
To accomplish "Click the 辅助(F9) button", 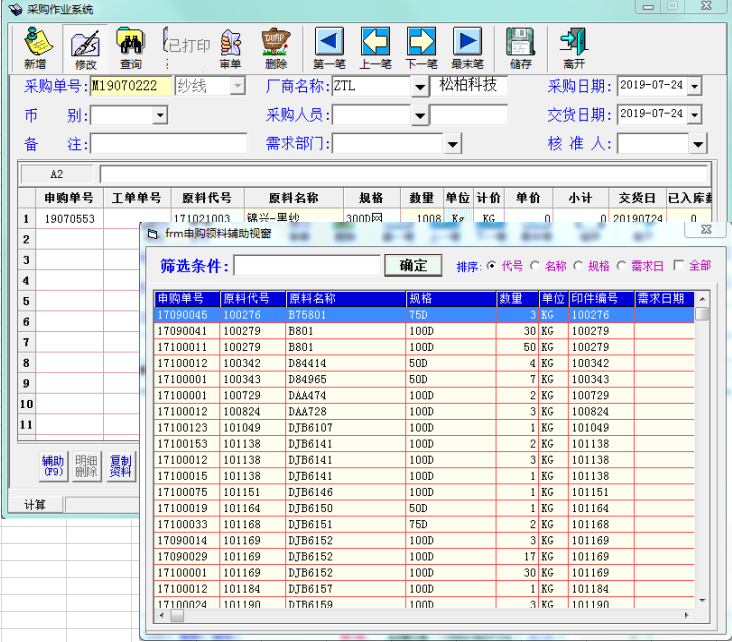I will tap(54, 466).
